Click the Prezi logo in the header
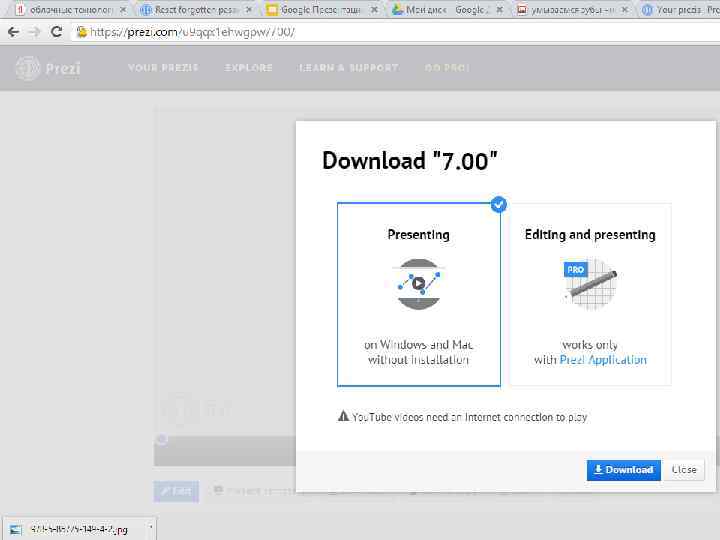The width and height of the screenshot is (720, 540). (x=48, y=68)
